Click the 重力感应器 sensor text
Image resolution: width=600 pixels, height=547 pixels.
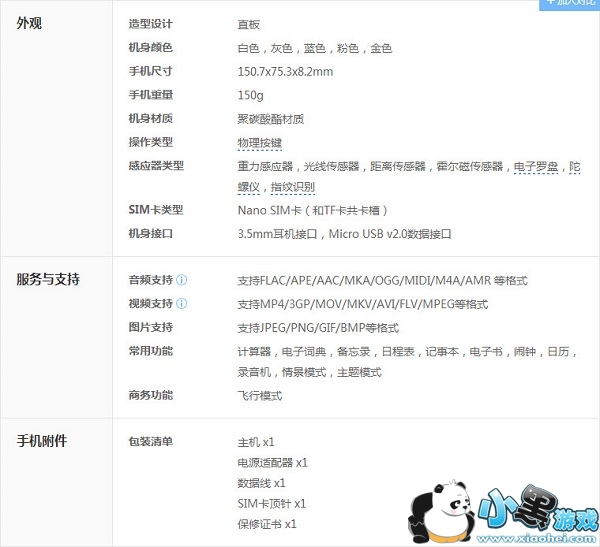(265, 167)
